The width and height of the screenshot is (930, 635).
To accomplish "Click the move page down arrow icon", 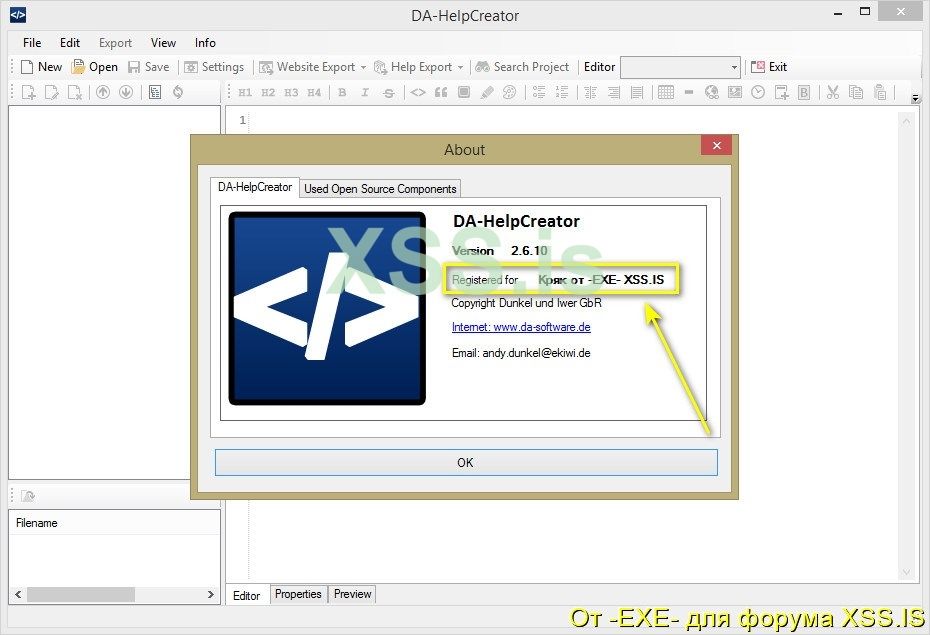I will click(x=126, y=92).
